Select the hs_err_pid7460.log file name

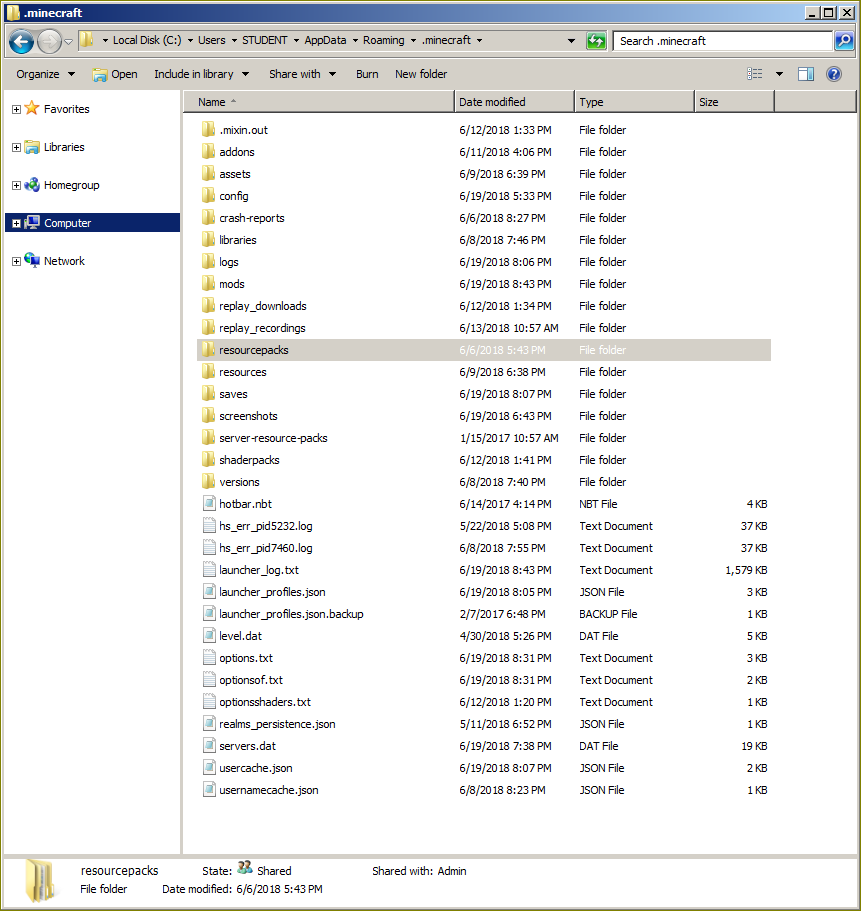pos(266,548)
